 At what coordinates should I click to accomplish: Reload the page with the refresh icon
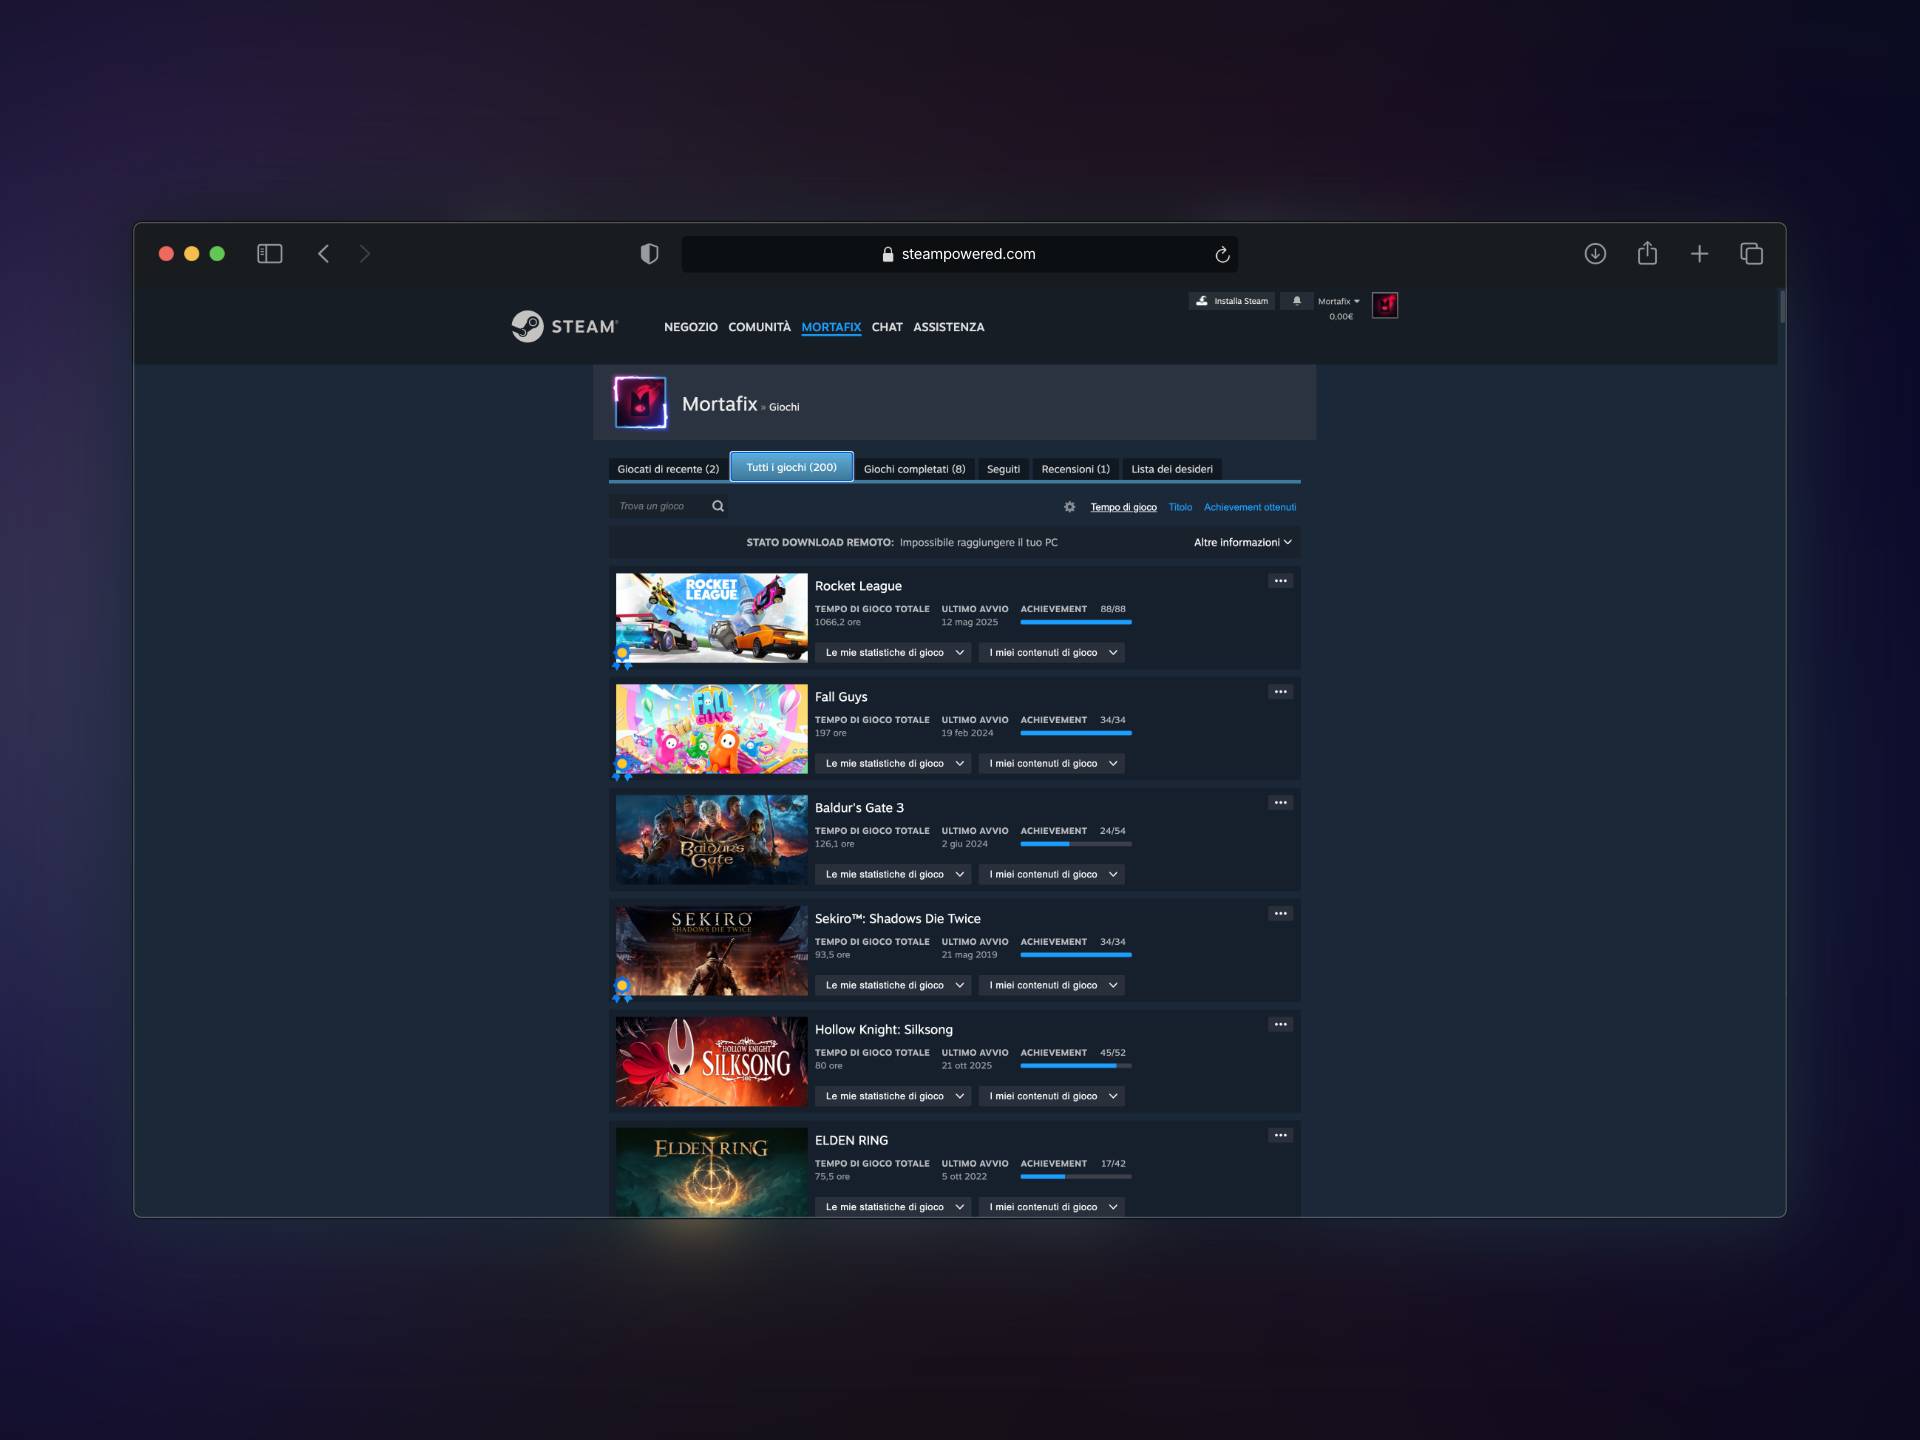tap(1222, 255)
